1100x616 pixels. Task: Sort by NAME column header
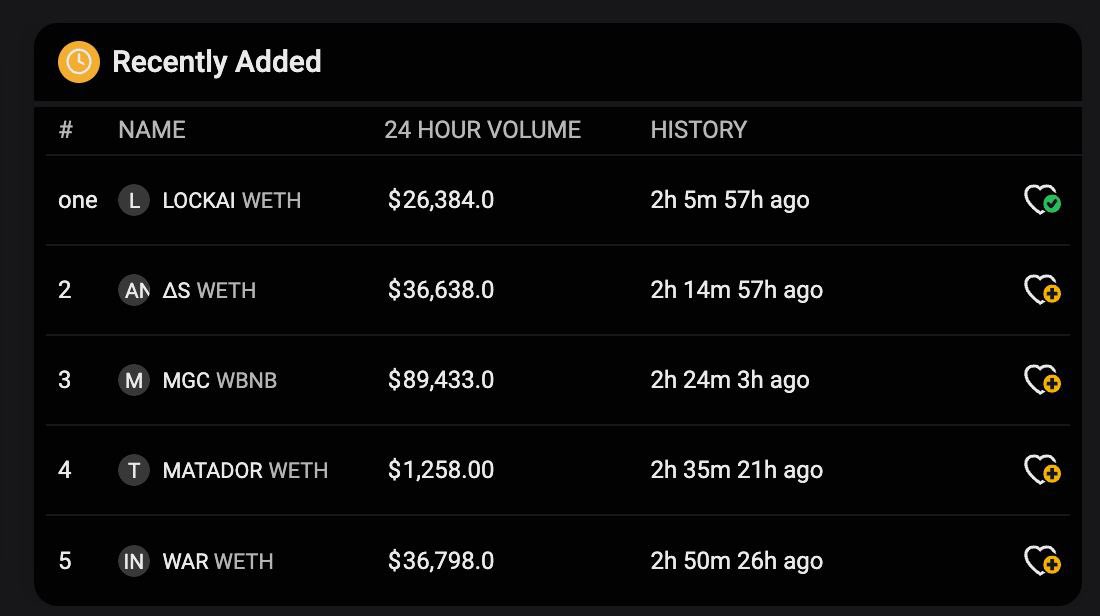152,130
